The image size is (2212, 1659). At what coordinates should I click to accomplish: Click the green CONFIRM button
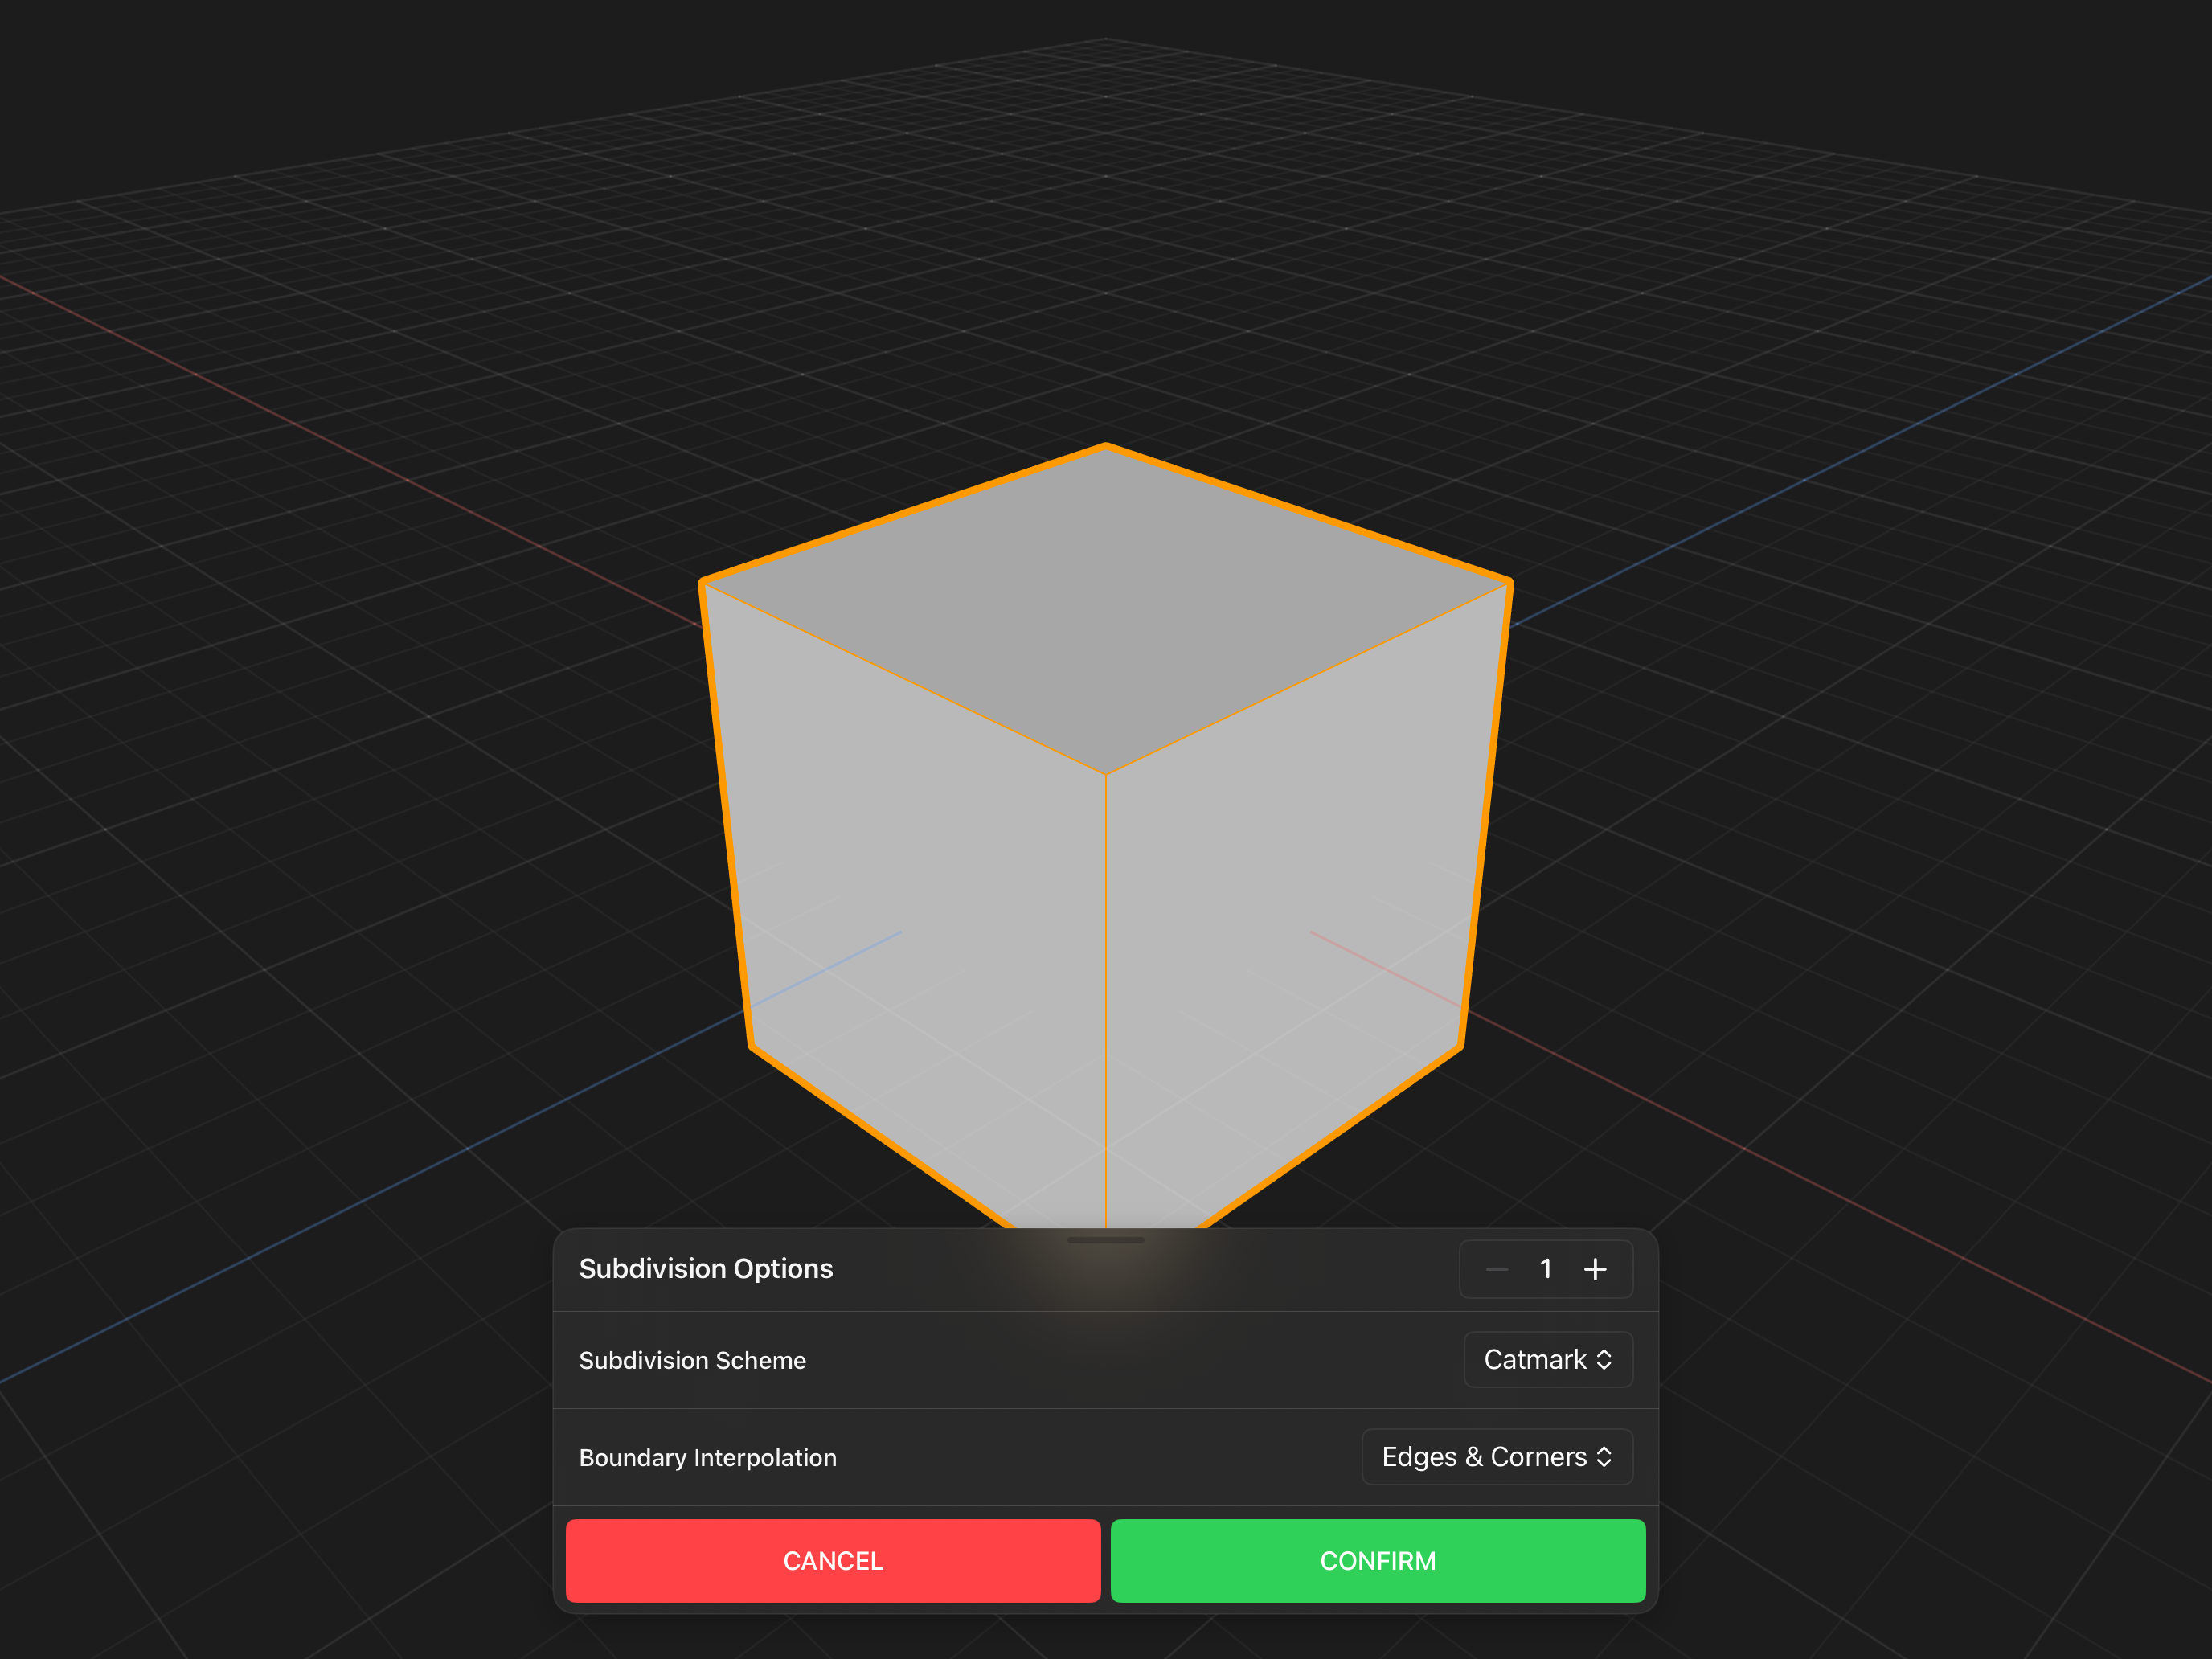coord(1378,1560)
